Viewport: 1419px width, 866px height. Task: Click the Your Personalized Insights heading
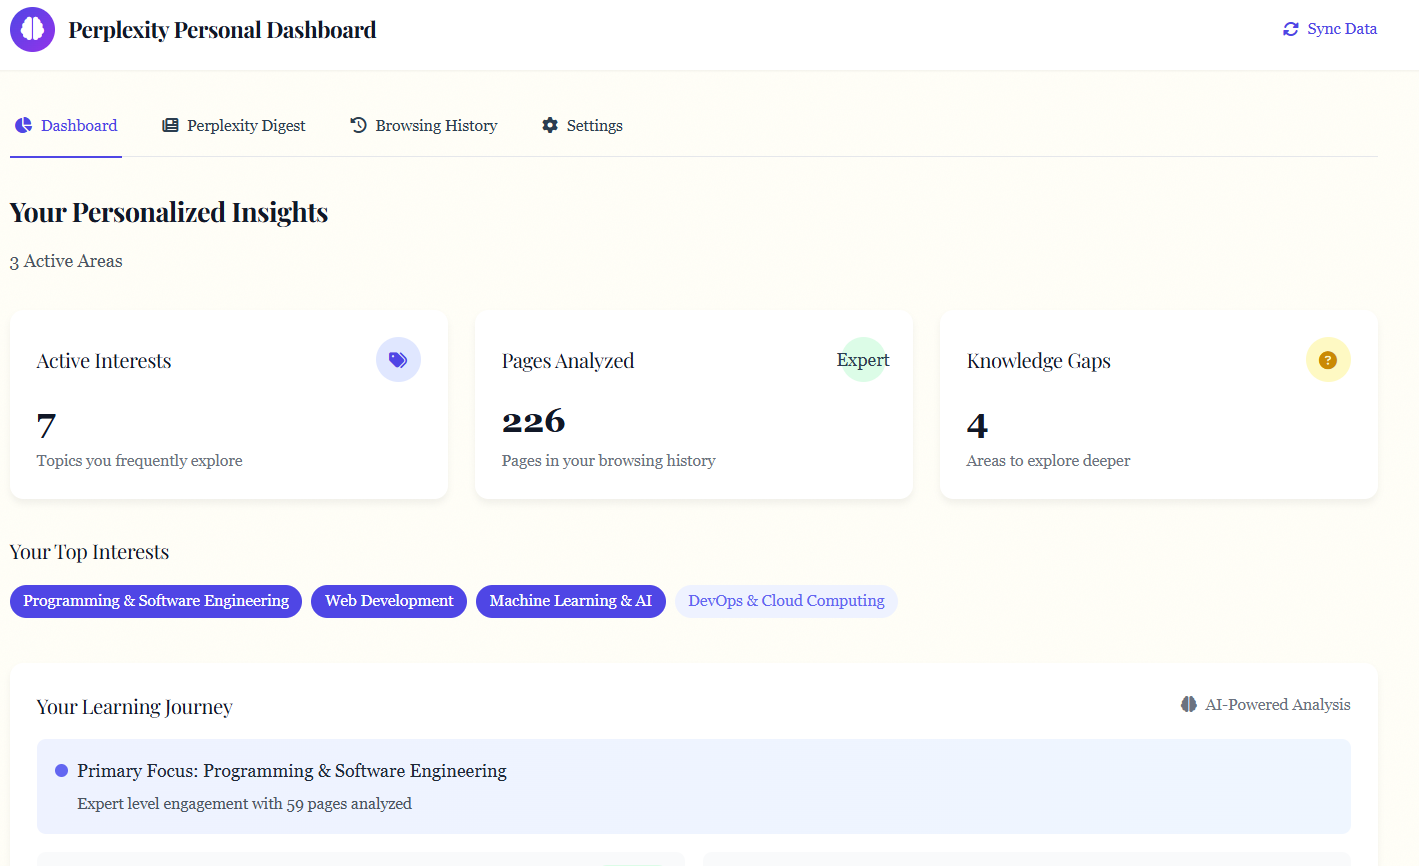[x=169, y=212]
